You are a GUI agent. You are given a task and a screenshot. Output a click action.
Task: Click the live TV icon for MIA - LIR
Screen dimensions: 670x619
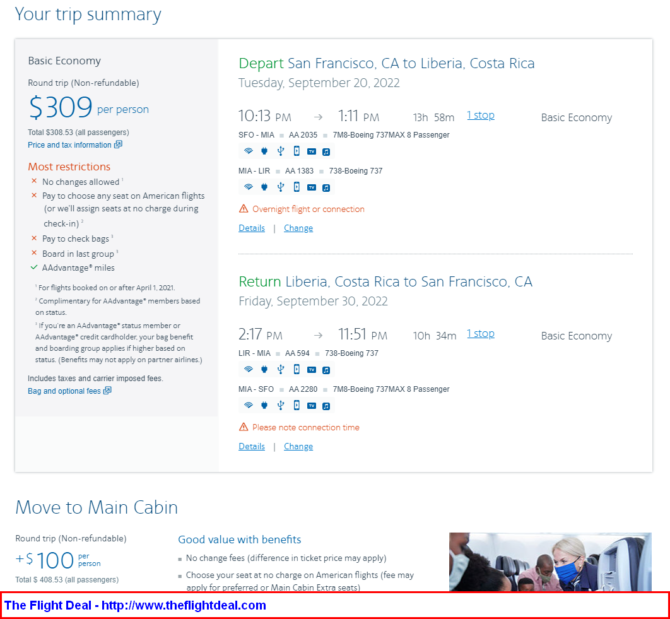(311, 187)
